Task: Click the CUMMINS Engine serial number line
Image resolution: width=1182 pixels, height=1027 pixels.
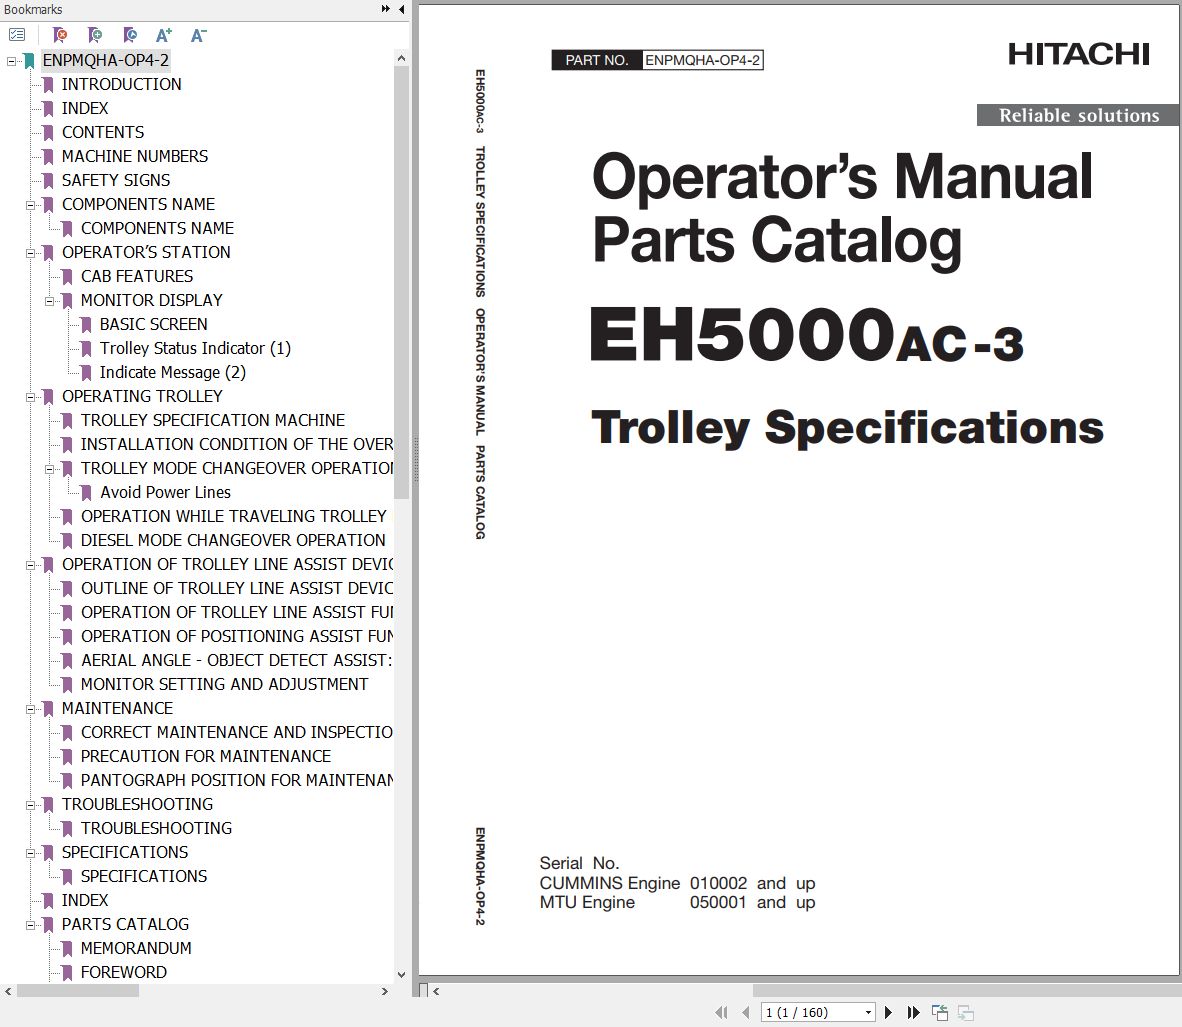Action: tap(677, 883)
